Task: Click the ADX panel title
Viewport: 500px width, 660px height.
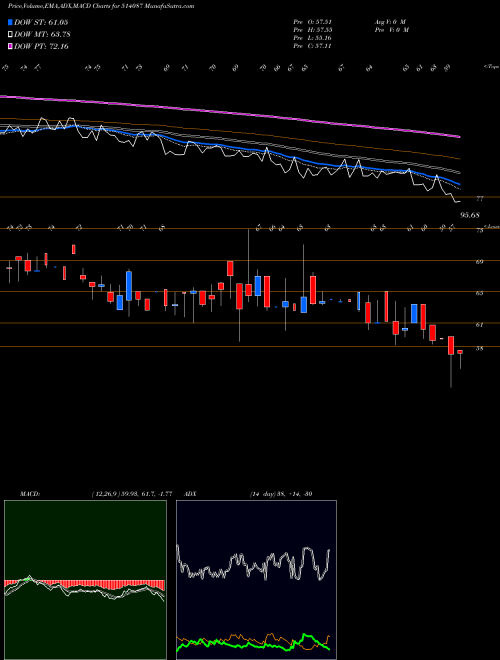Action: (x=190, y=494)
